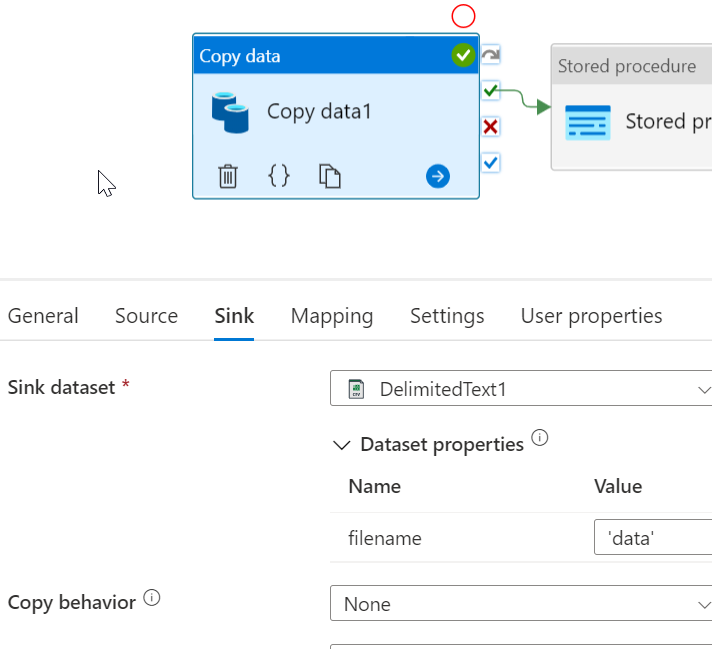
Task: Click the Copy data1 database cylinders icon
Action: 230,112
